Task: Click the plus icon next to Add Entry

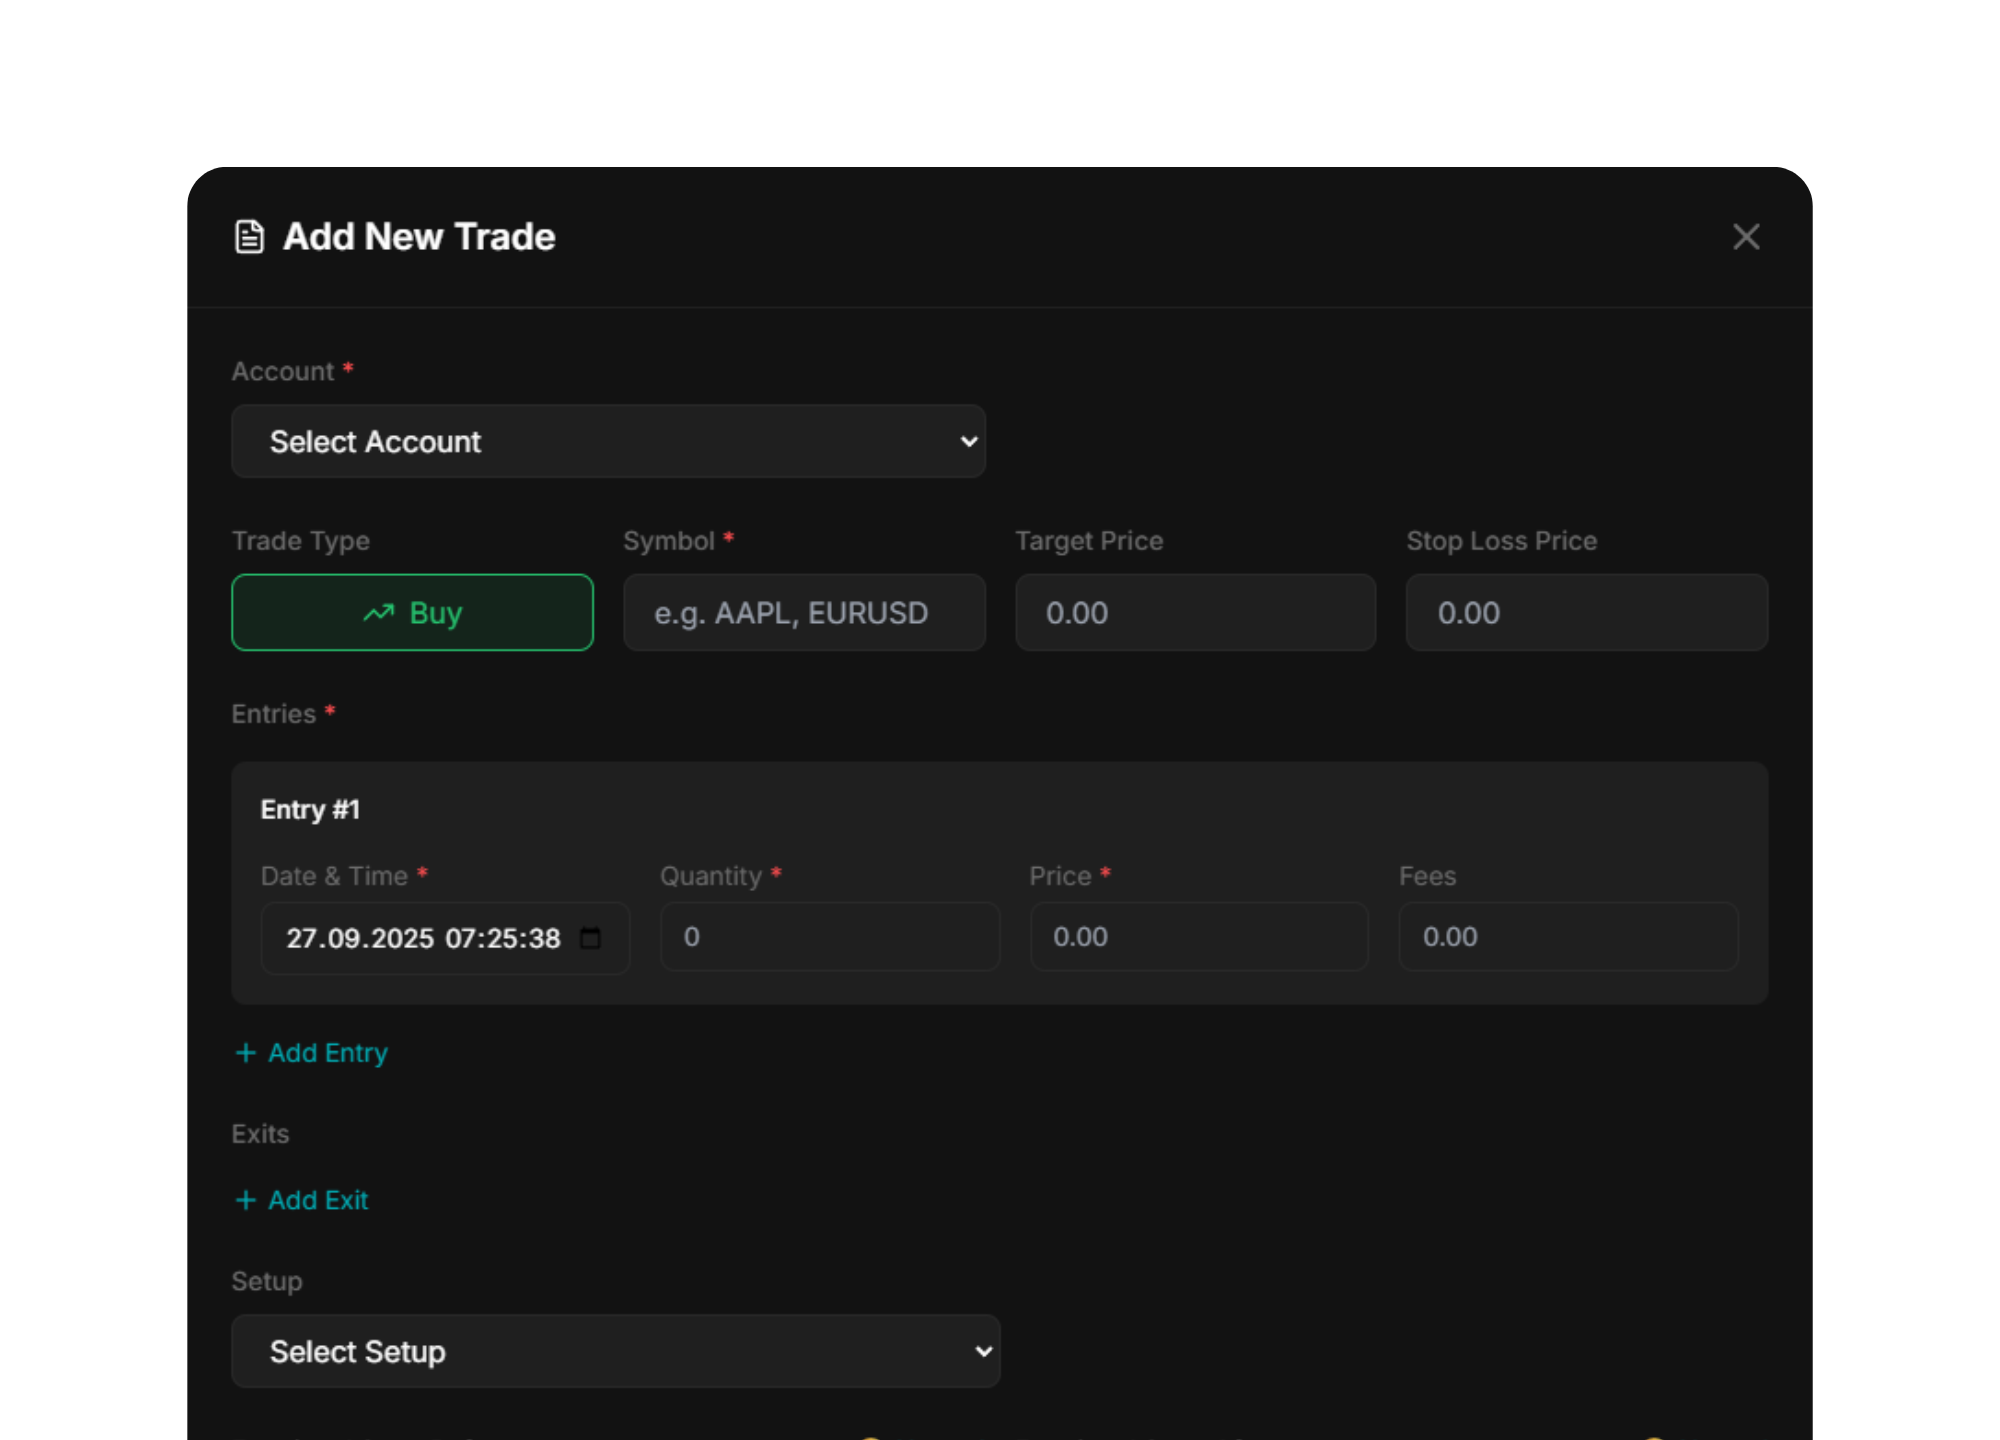Action: 246,1052
